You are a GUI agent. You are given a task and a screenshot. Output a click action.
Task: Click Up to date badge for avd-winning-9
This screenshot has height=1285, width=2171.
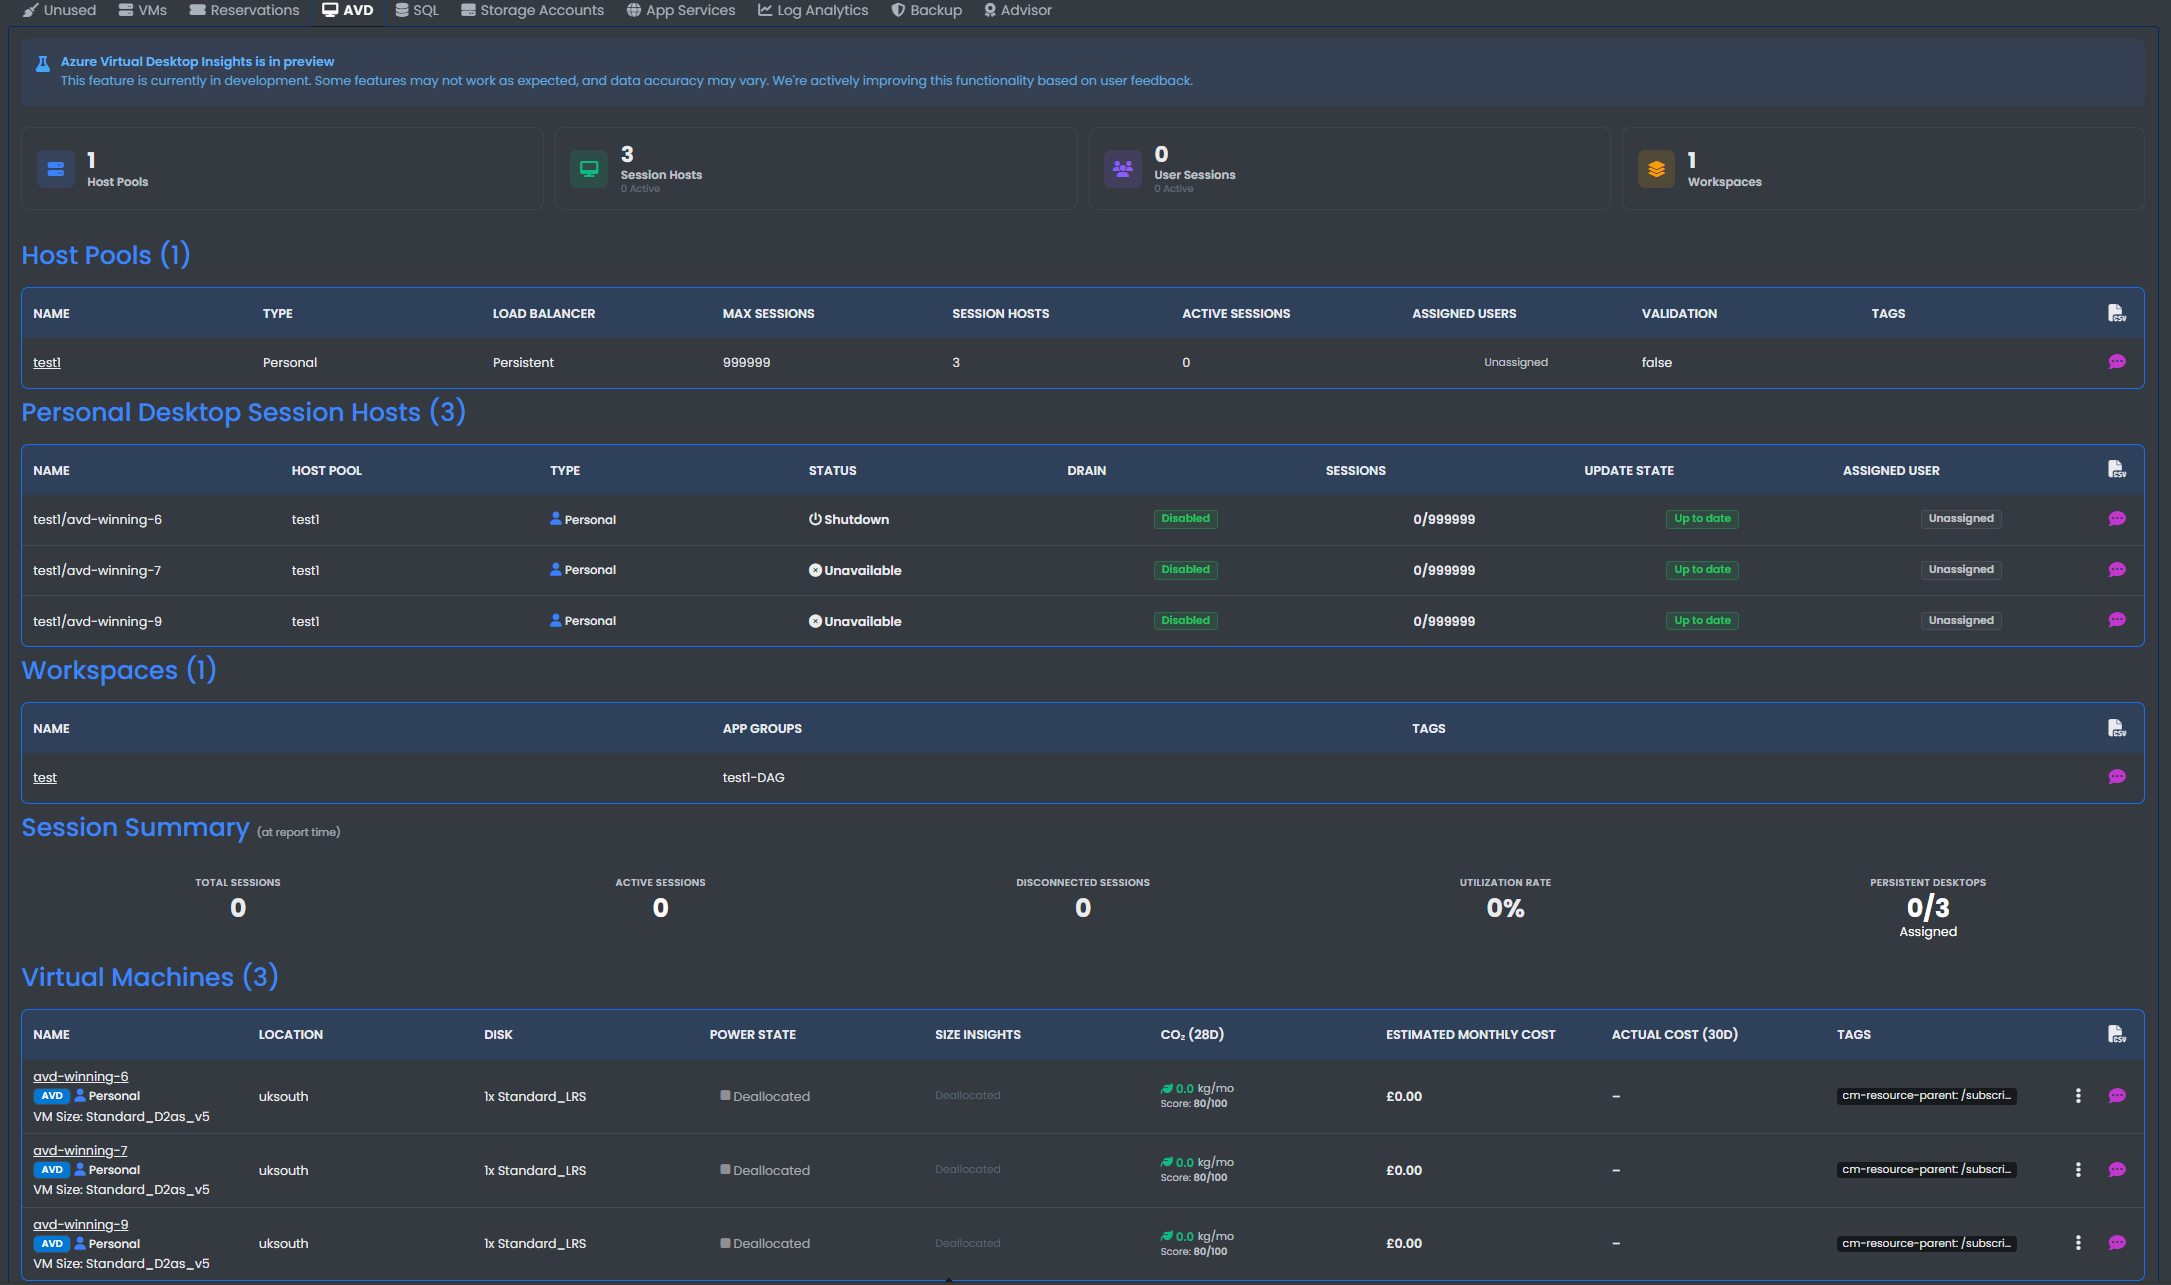coord(1702,621)
